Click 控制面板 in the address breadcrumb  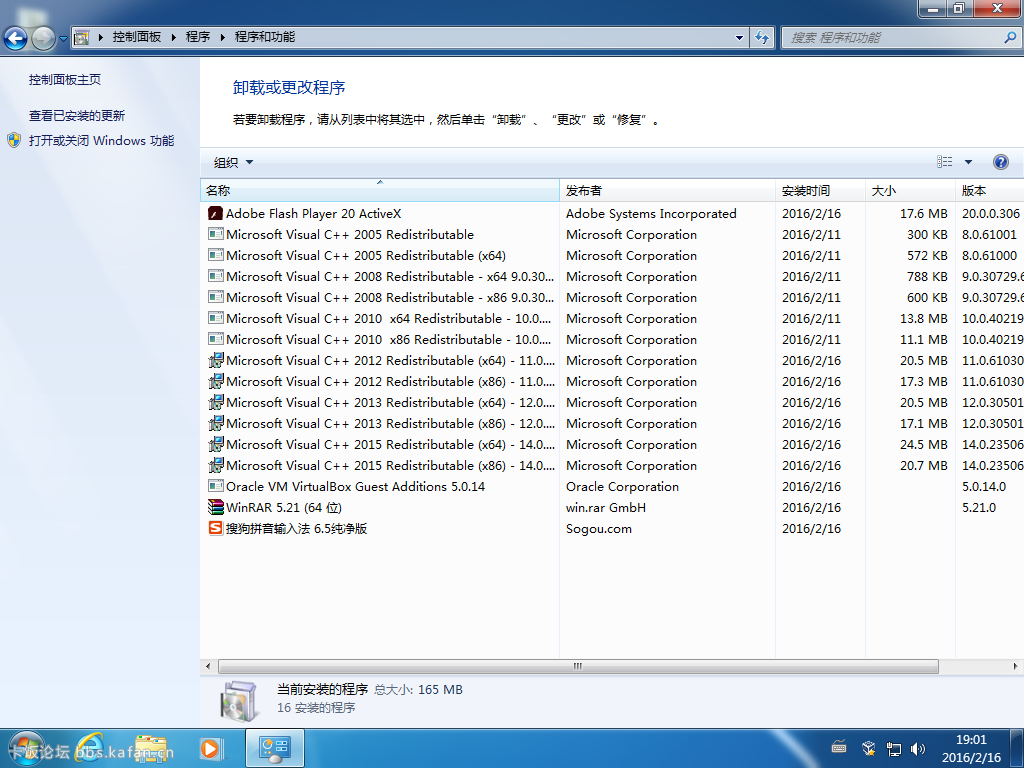click(x=136, y=37)
